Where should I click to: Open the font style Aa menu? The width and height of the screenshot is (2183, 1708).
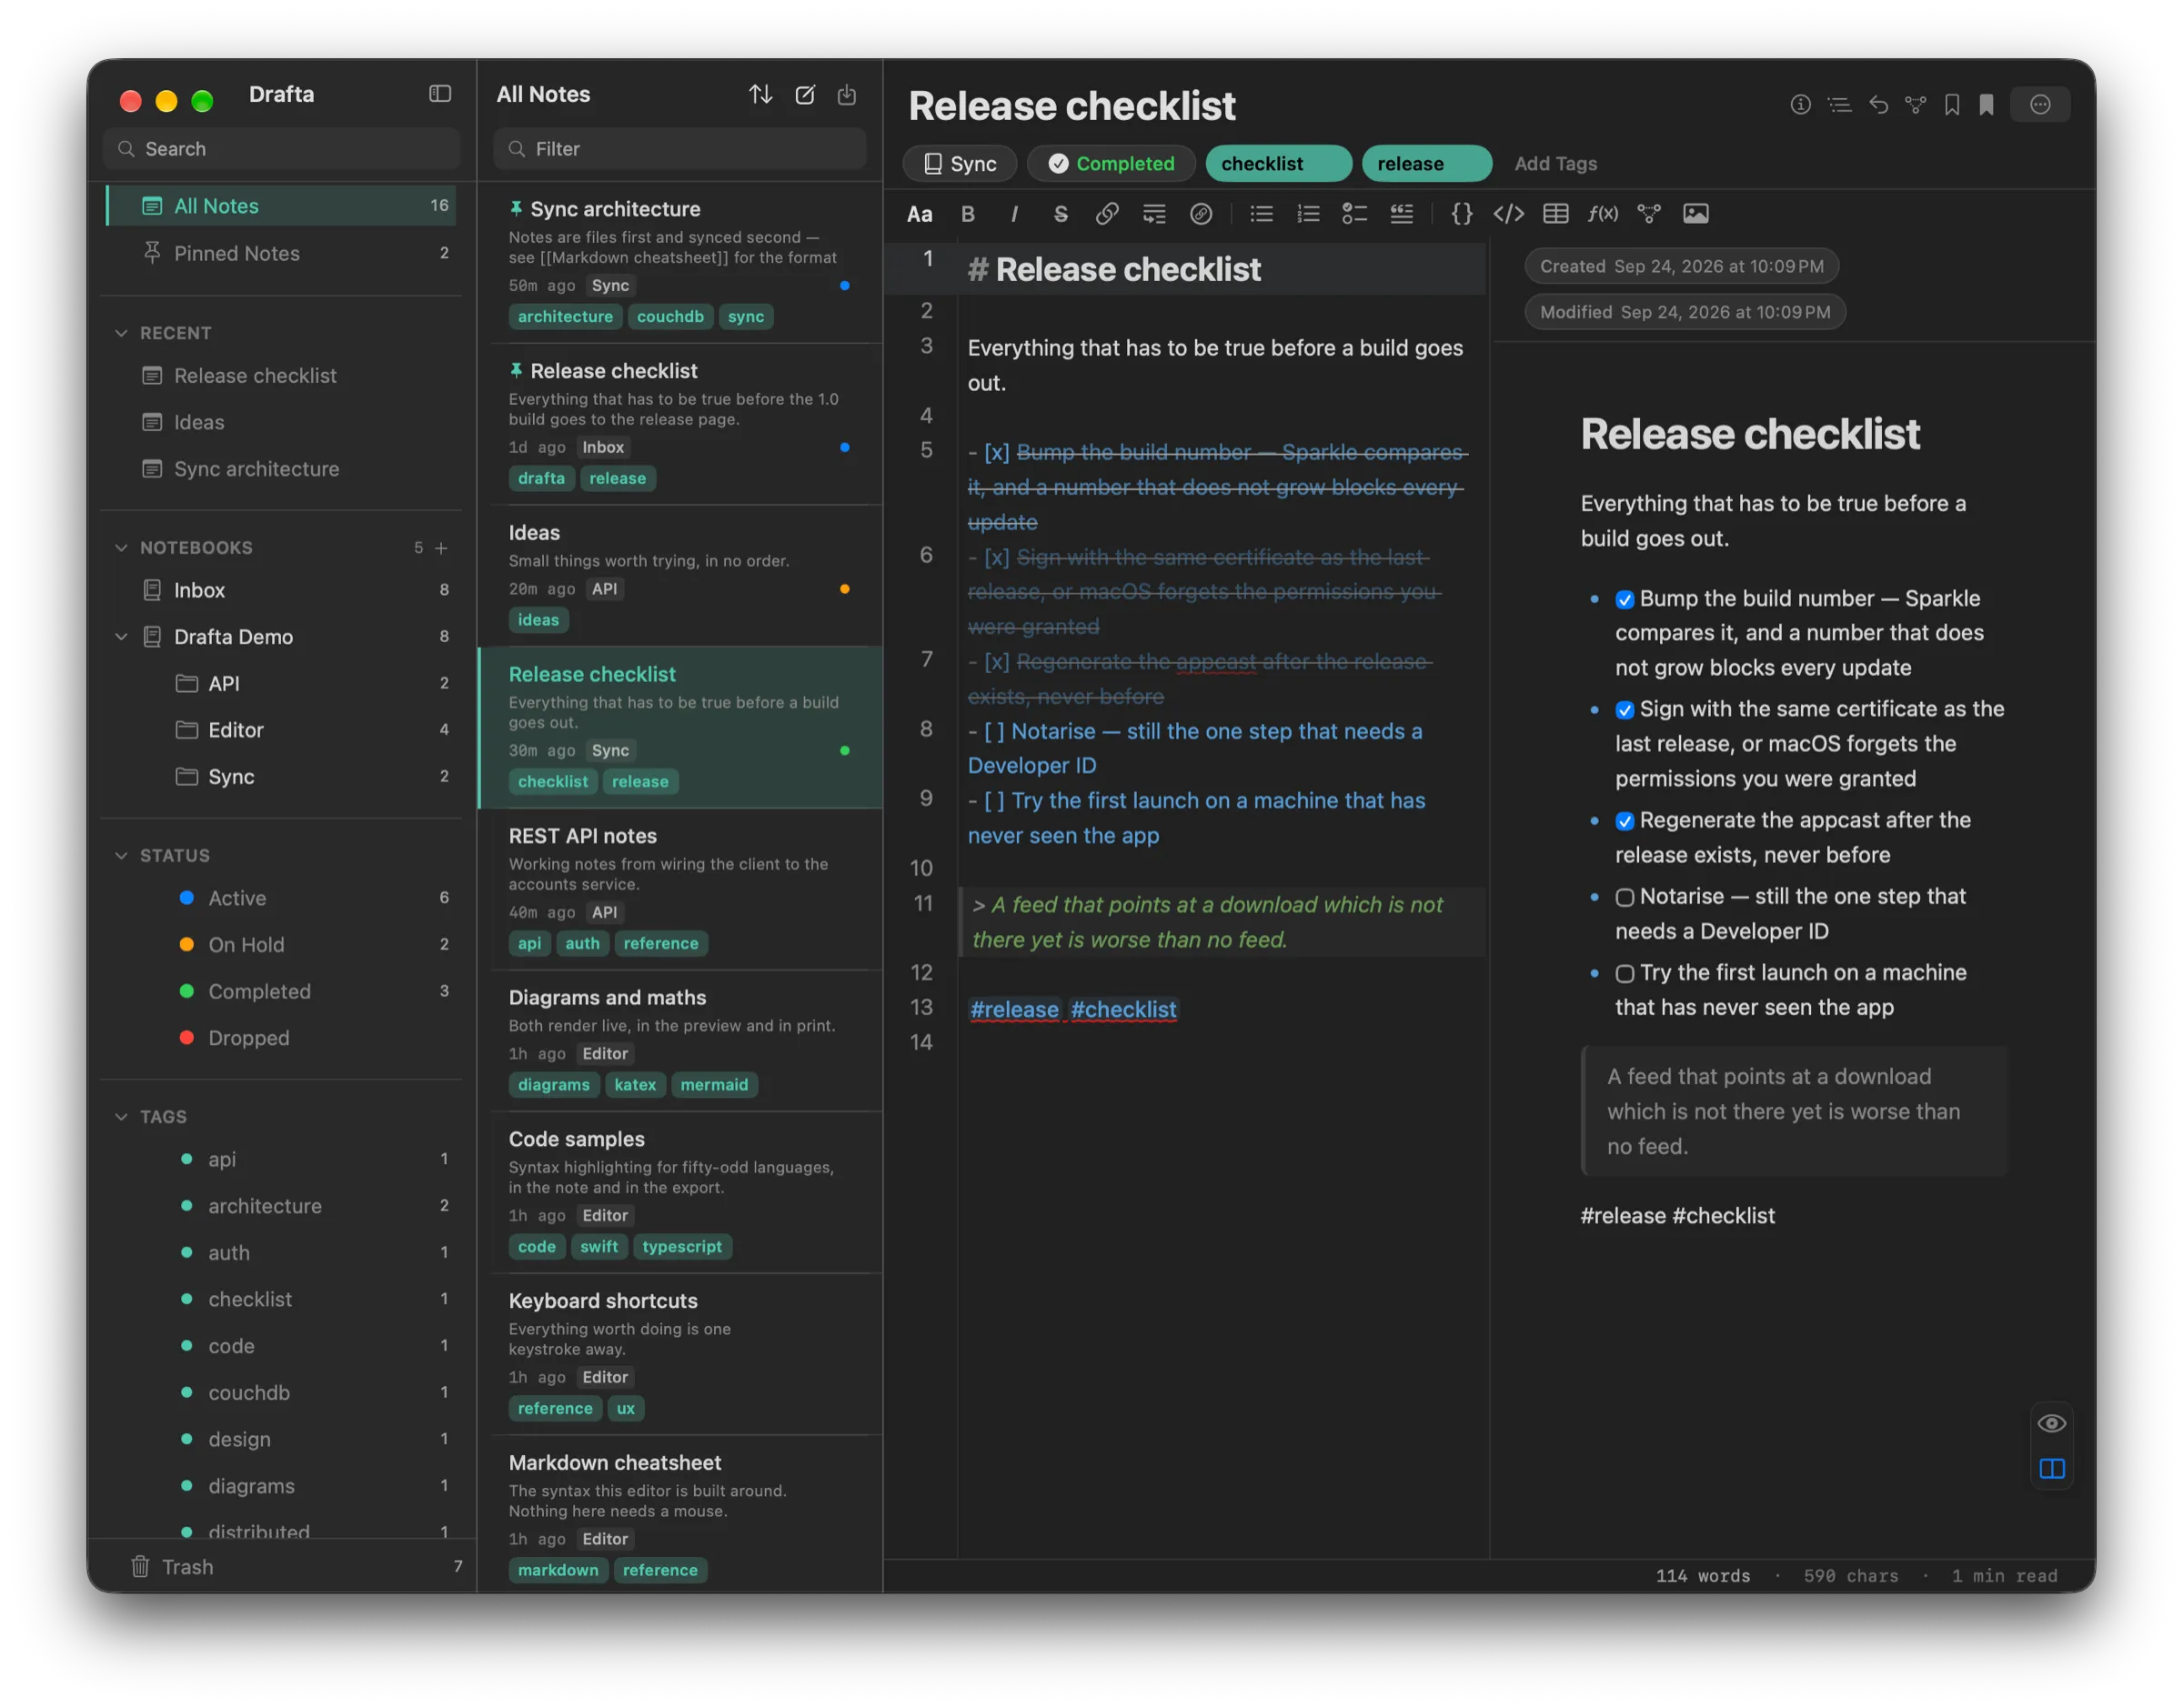click(919, 214)
